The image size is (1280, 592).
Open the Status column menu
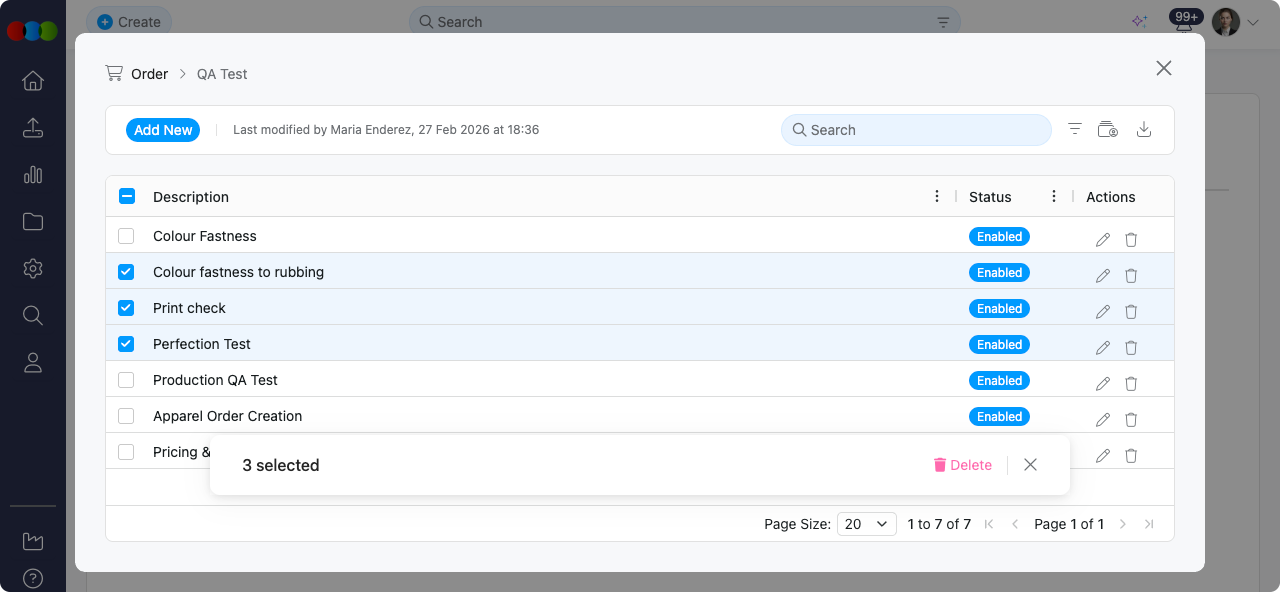[x=1054, y=197]
